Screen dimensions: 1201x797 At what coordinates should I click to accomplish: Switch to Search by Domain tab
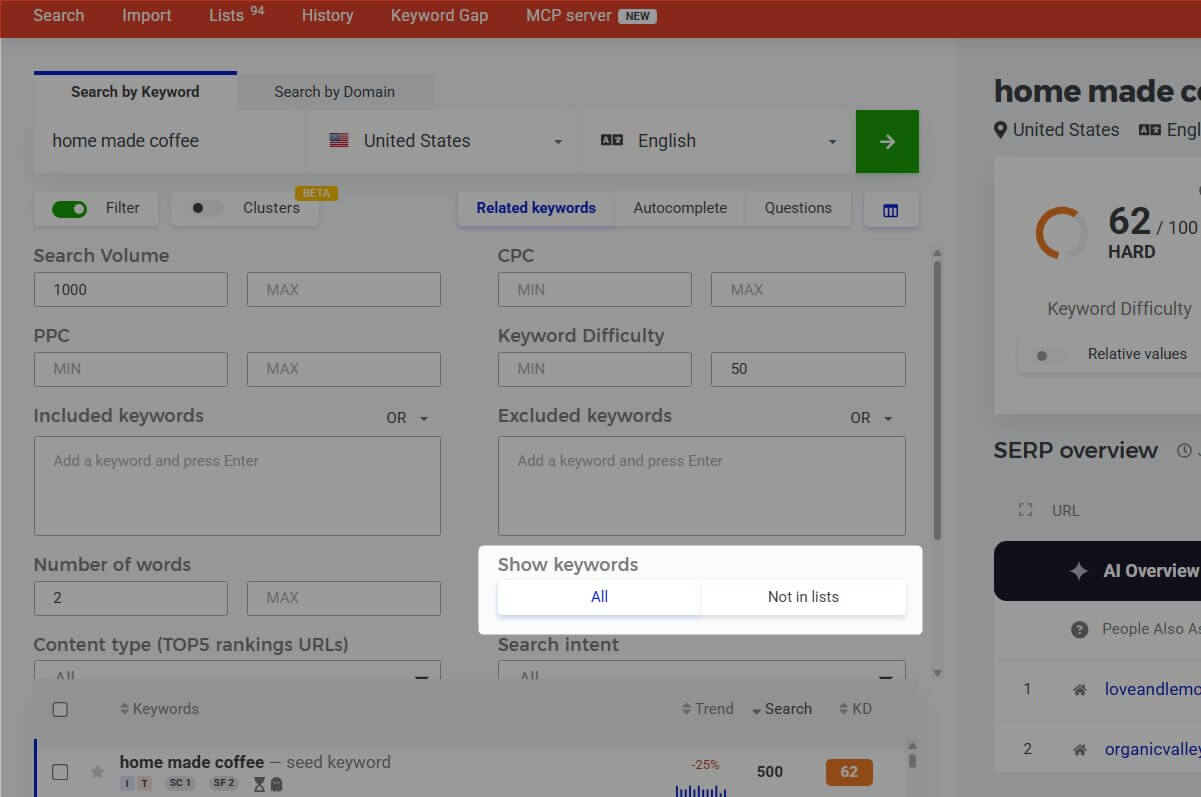(x=334, y=92)
